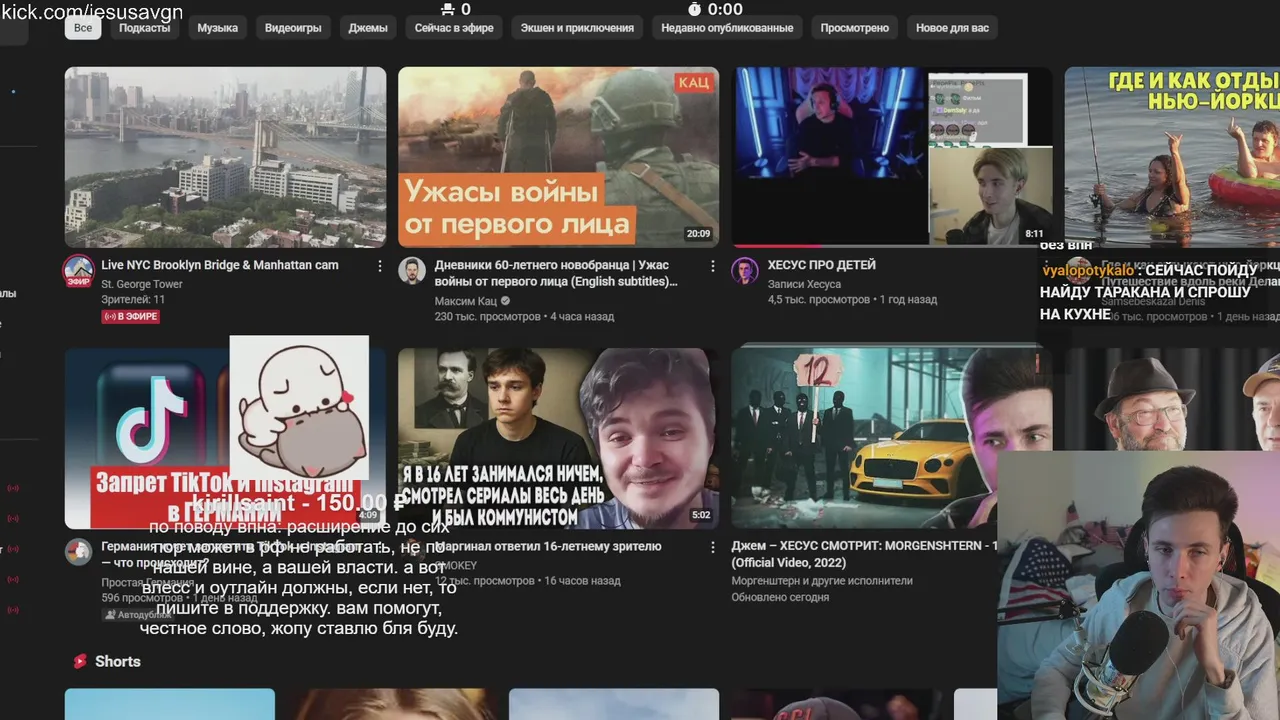The image size is (1280, 720).
Task: Click the 'В ЭФИРЕ' live badge
Action: (x=131, y=316)
